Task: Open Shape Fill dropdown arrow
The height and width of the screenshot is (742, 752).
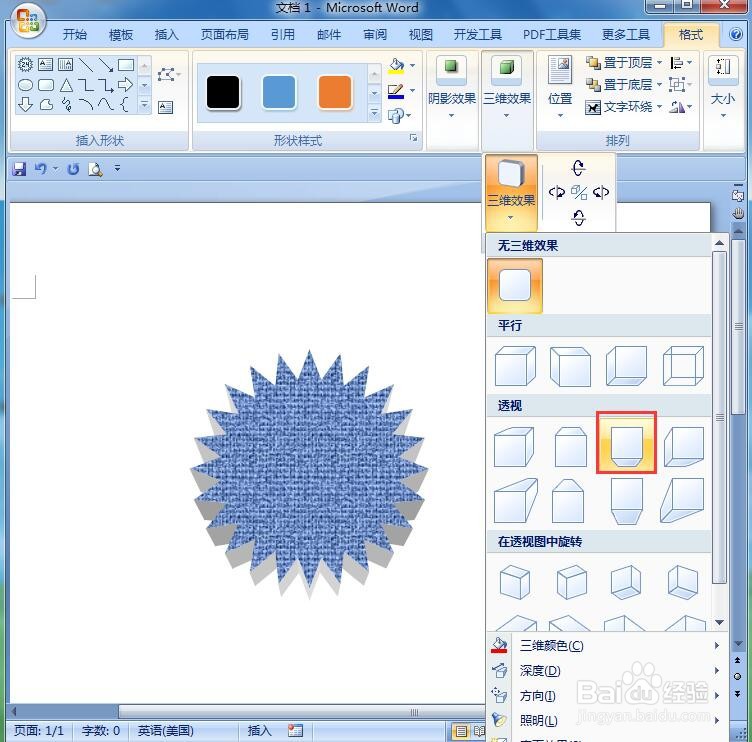Action: [412, 66]
